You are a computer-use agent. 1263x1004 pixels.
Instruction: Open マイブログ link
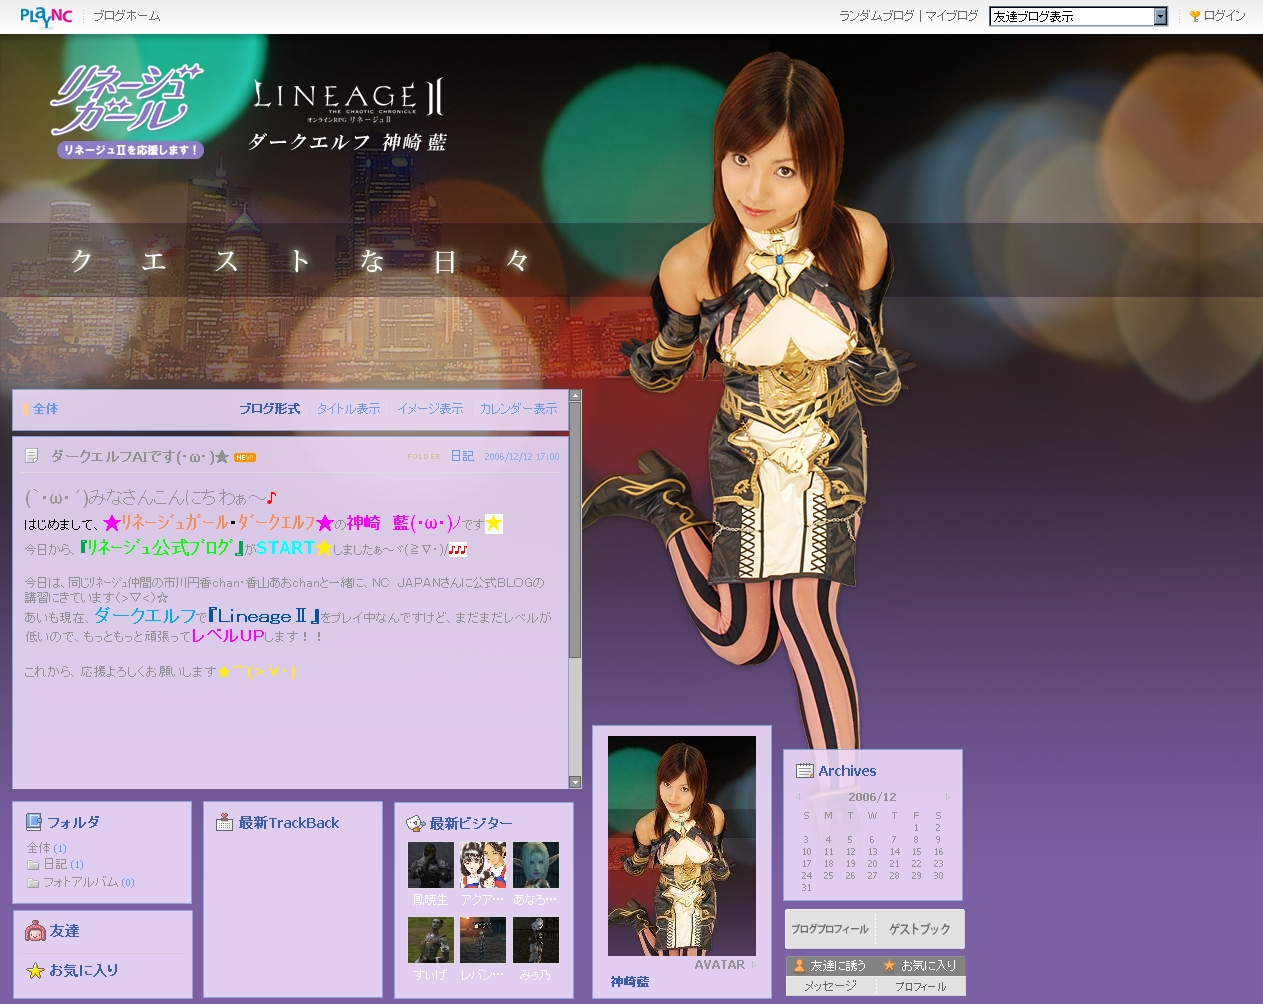(951, 16)
